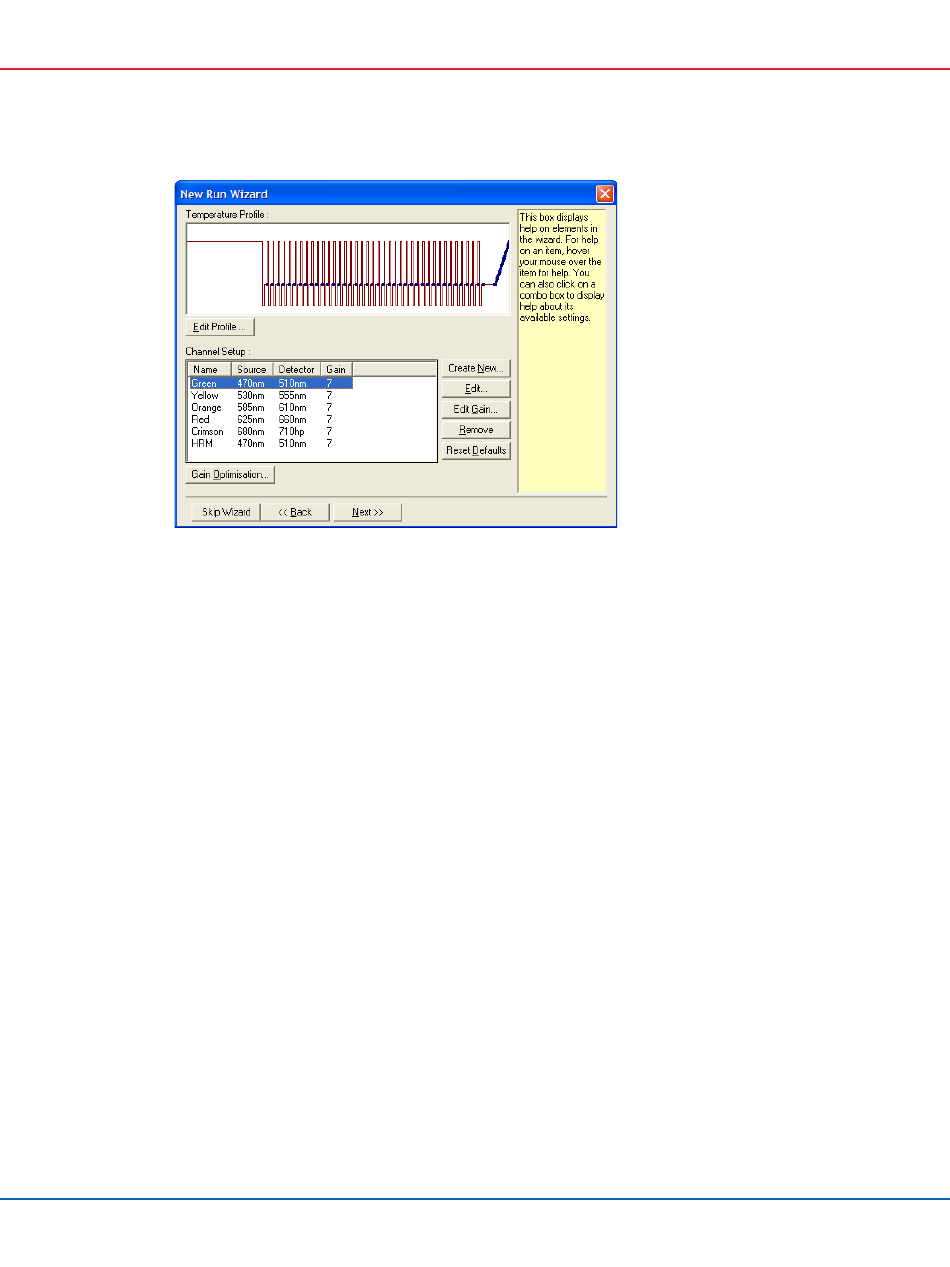Select the Red channel row
Screen dimensions: 950x1267
pos(270,419)
